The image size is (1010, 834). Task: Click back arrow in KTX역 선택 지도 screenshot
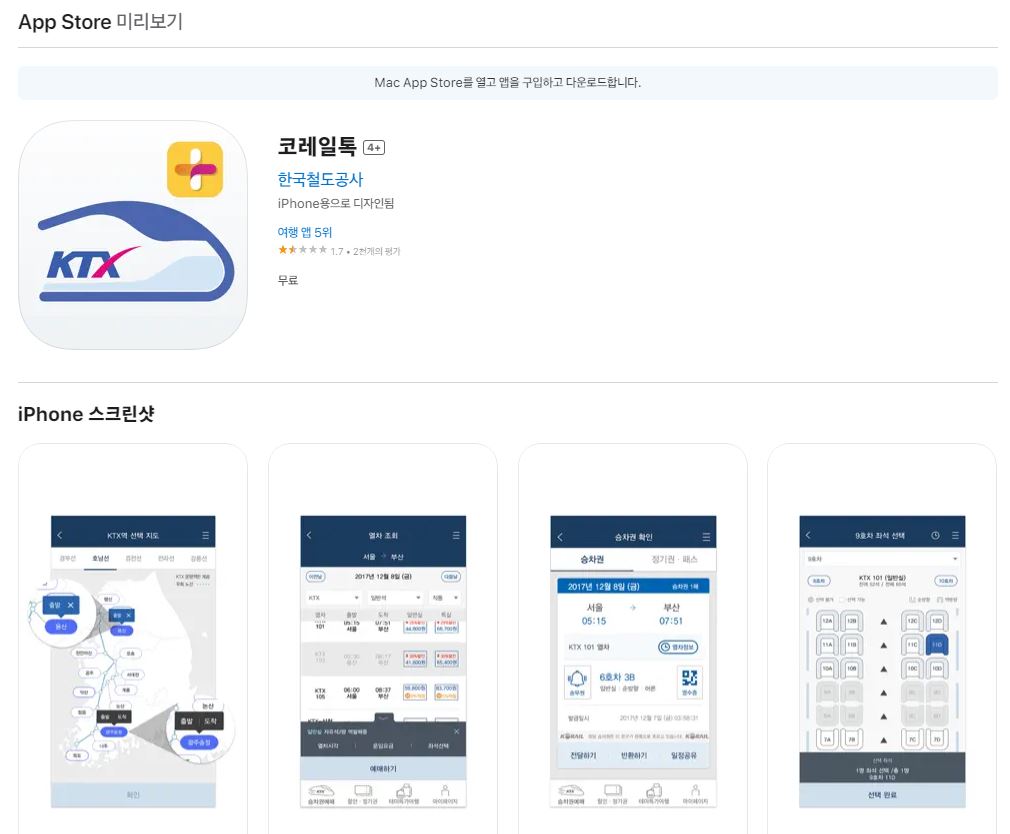(x=60, y=535)
